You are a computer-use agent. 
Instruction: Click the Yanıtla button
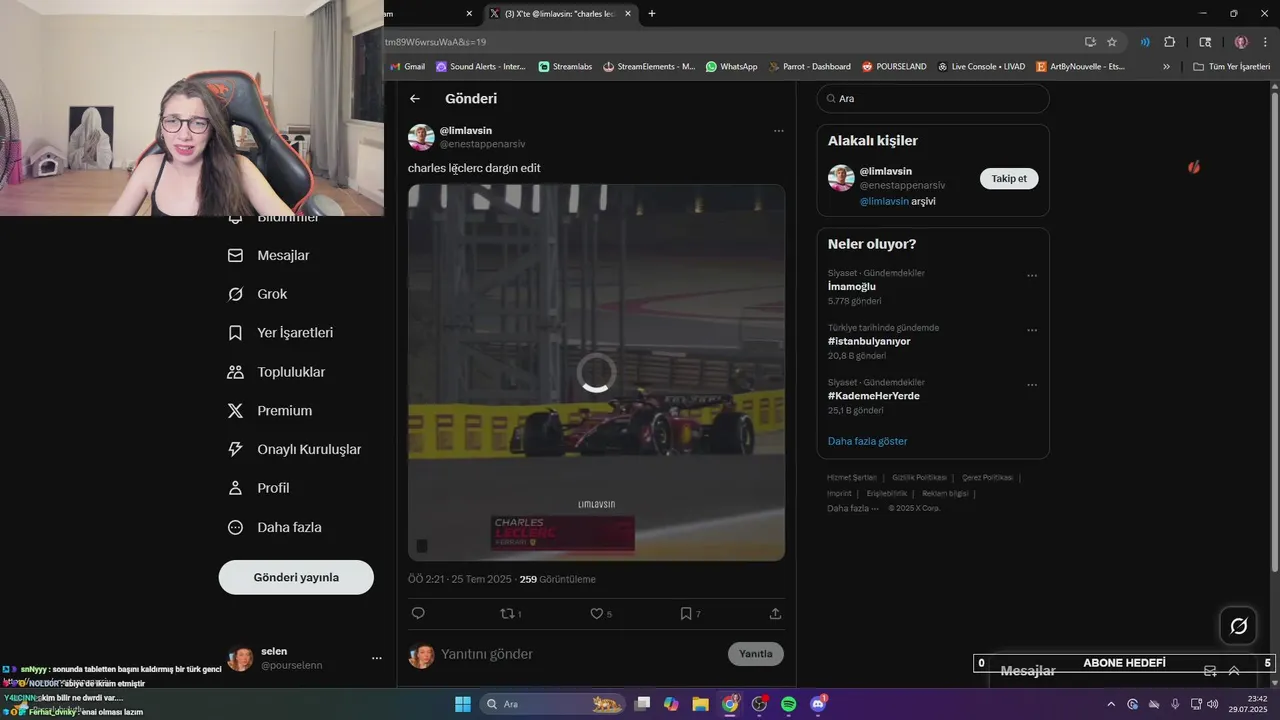point(756,654)
